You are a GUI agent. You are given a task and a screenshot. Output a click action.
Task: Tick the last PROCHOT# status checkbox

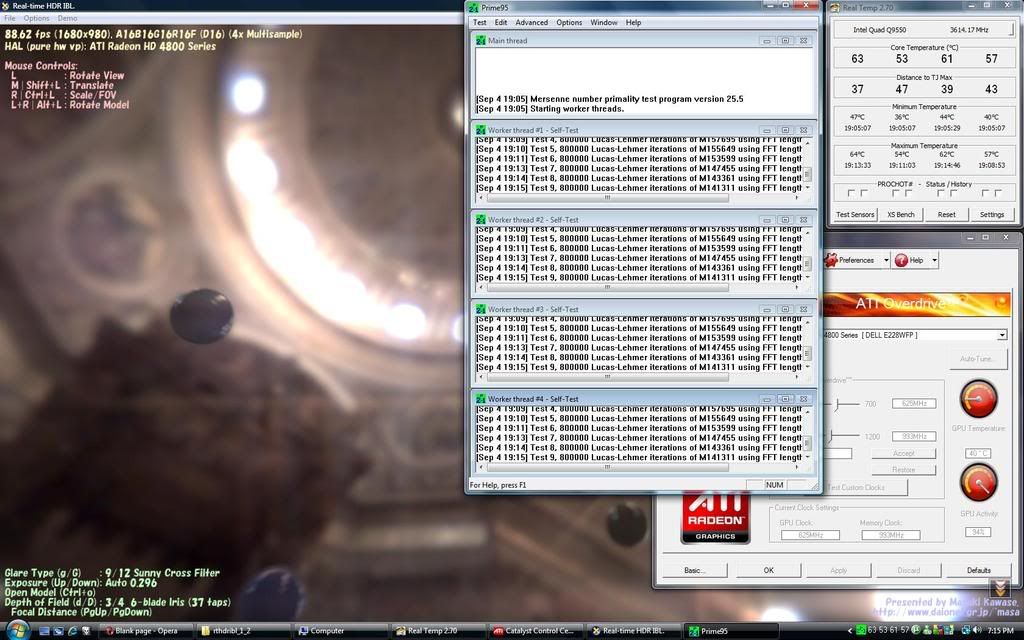(996, 193)
